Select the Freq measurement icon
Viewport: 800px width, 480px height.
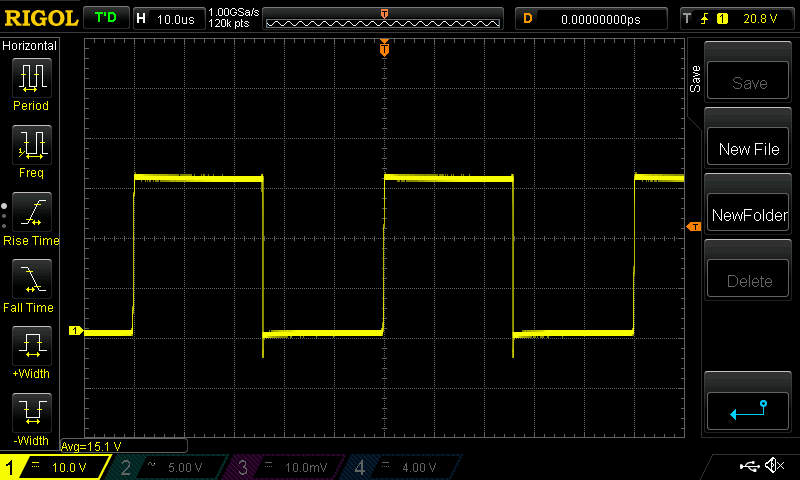31,150
